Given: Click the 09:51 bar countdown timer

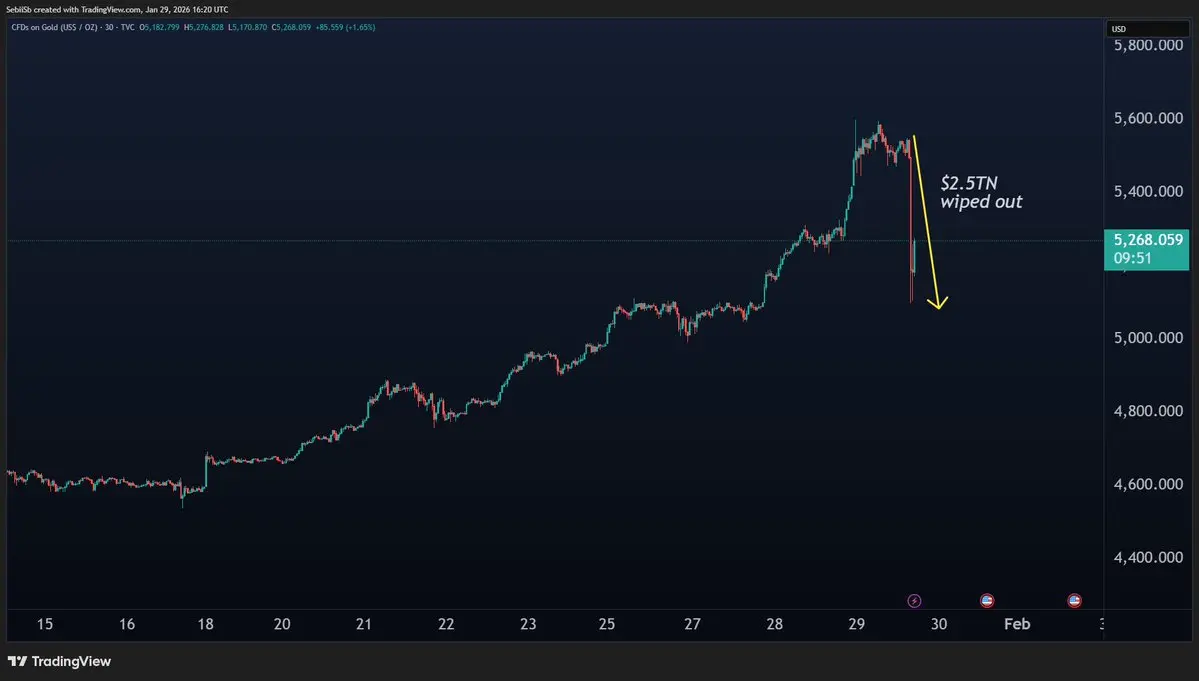Looking at the screenshot, I should (x=1132, y=258).
